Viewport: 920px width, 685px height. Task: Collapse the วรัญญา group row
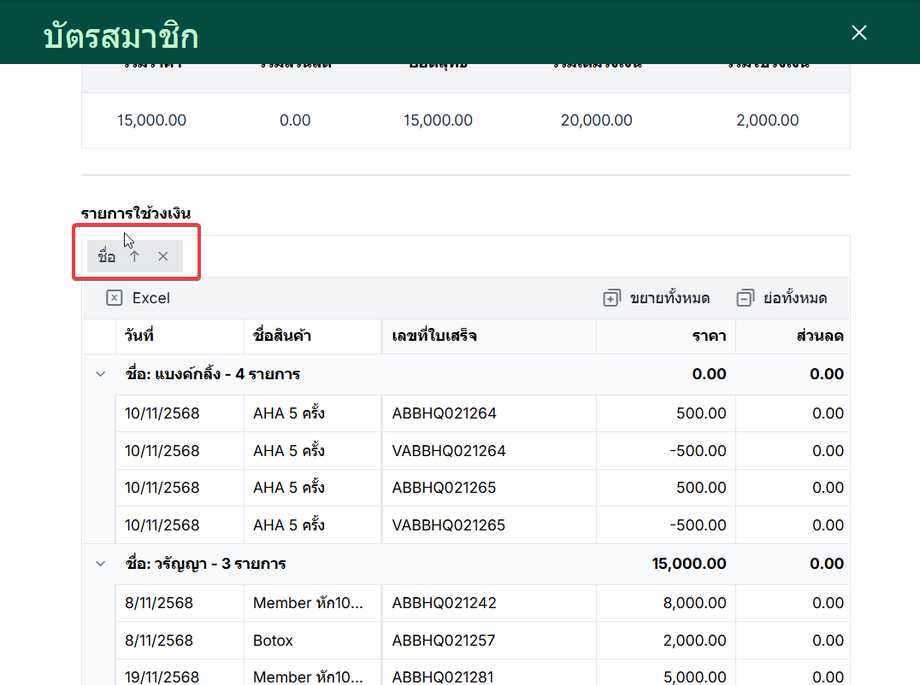coord(100,564)
